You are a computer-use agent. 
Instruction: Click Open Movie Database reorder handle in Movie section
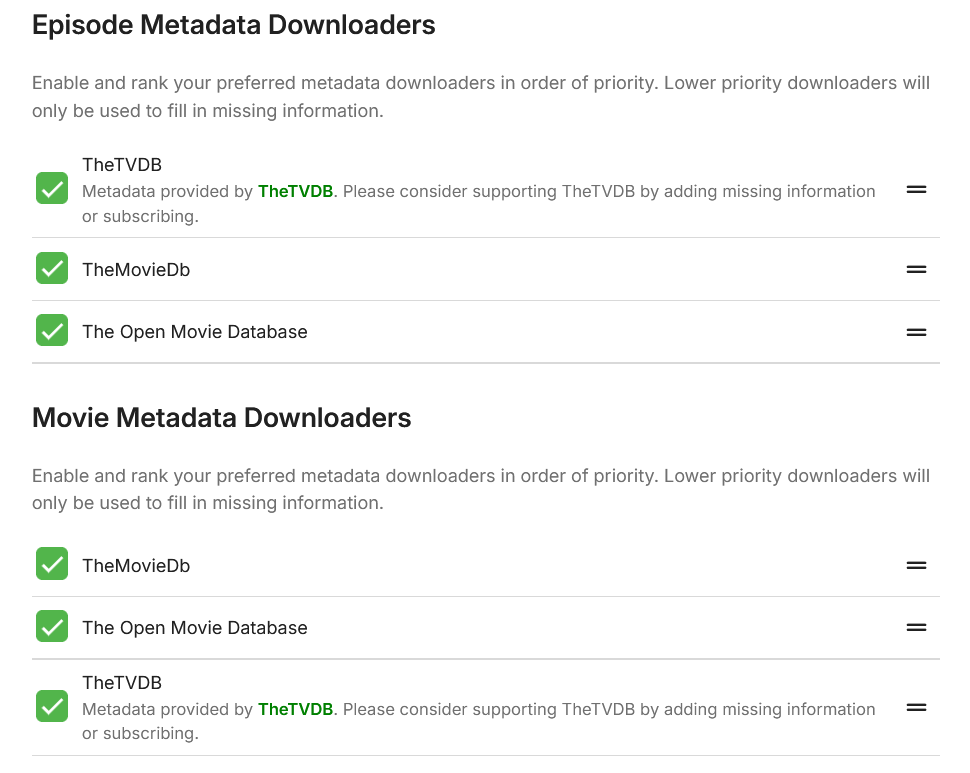[916, 628]
